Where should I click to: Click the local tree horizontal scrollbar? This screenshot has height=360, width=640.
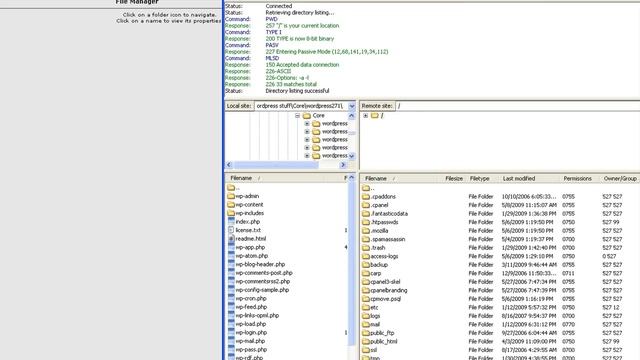tap(276, 165)
